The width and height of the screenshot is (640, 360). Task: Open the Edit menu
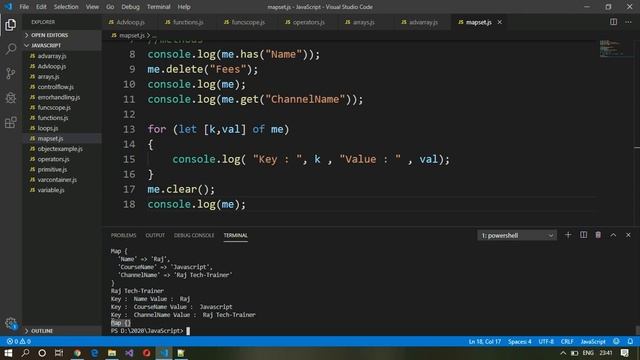(41, 7)
